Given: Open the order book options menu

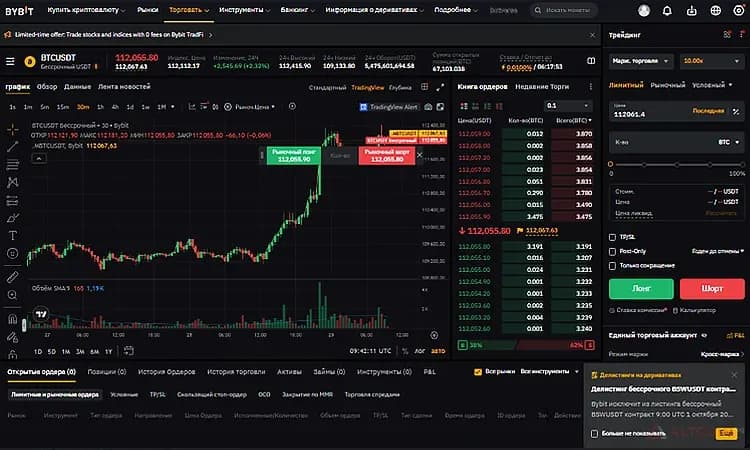Looking at the screenshot, I should [591, 87].
